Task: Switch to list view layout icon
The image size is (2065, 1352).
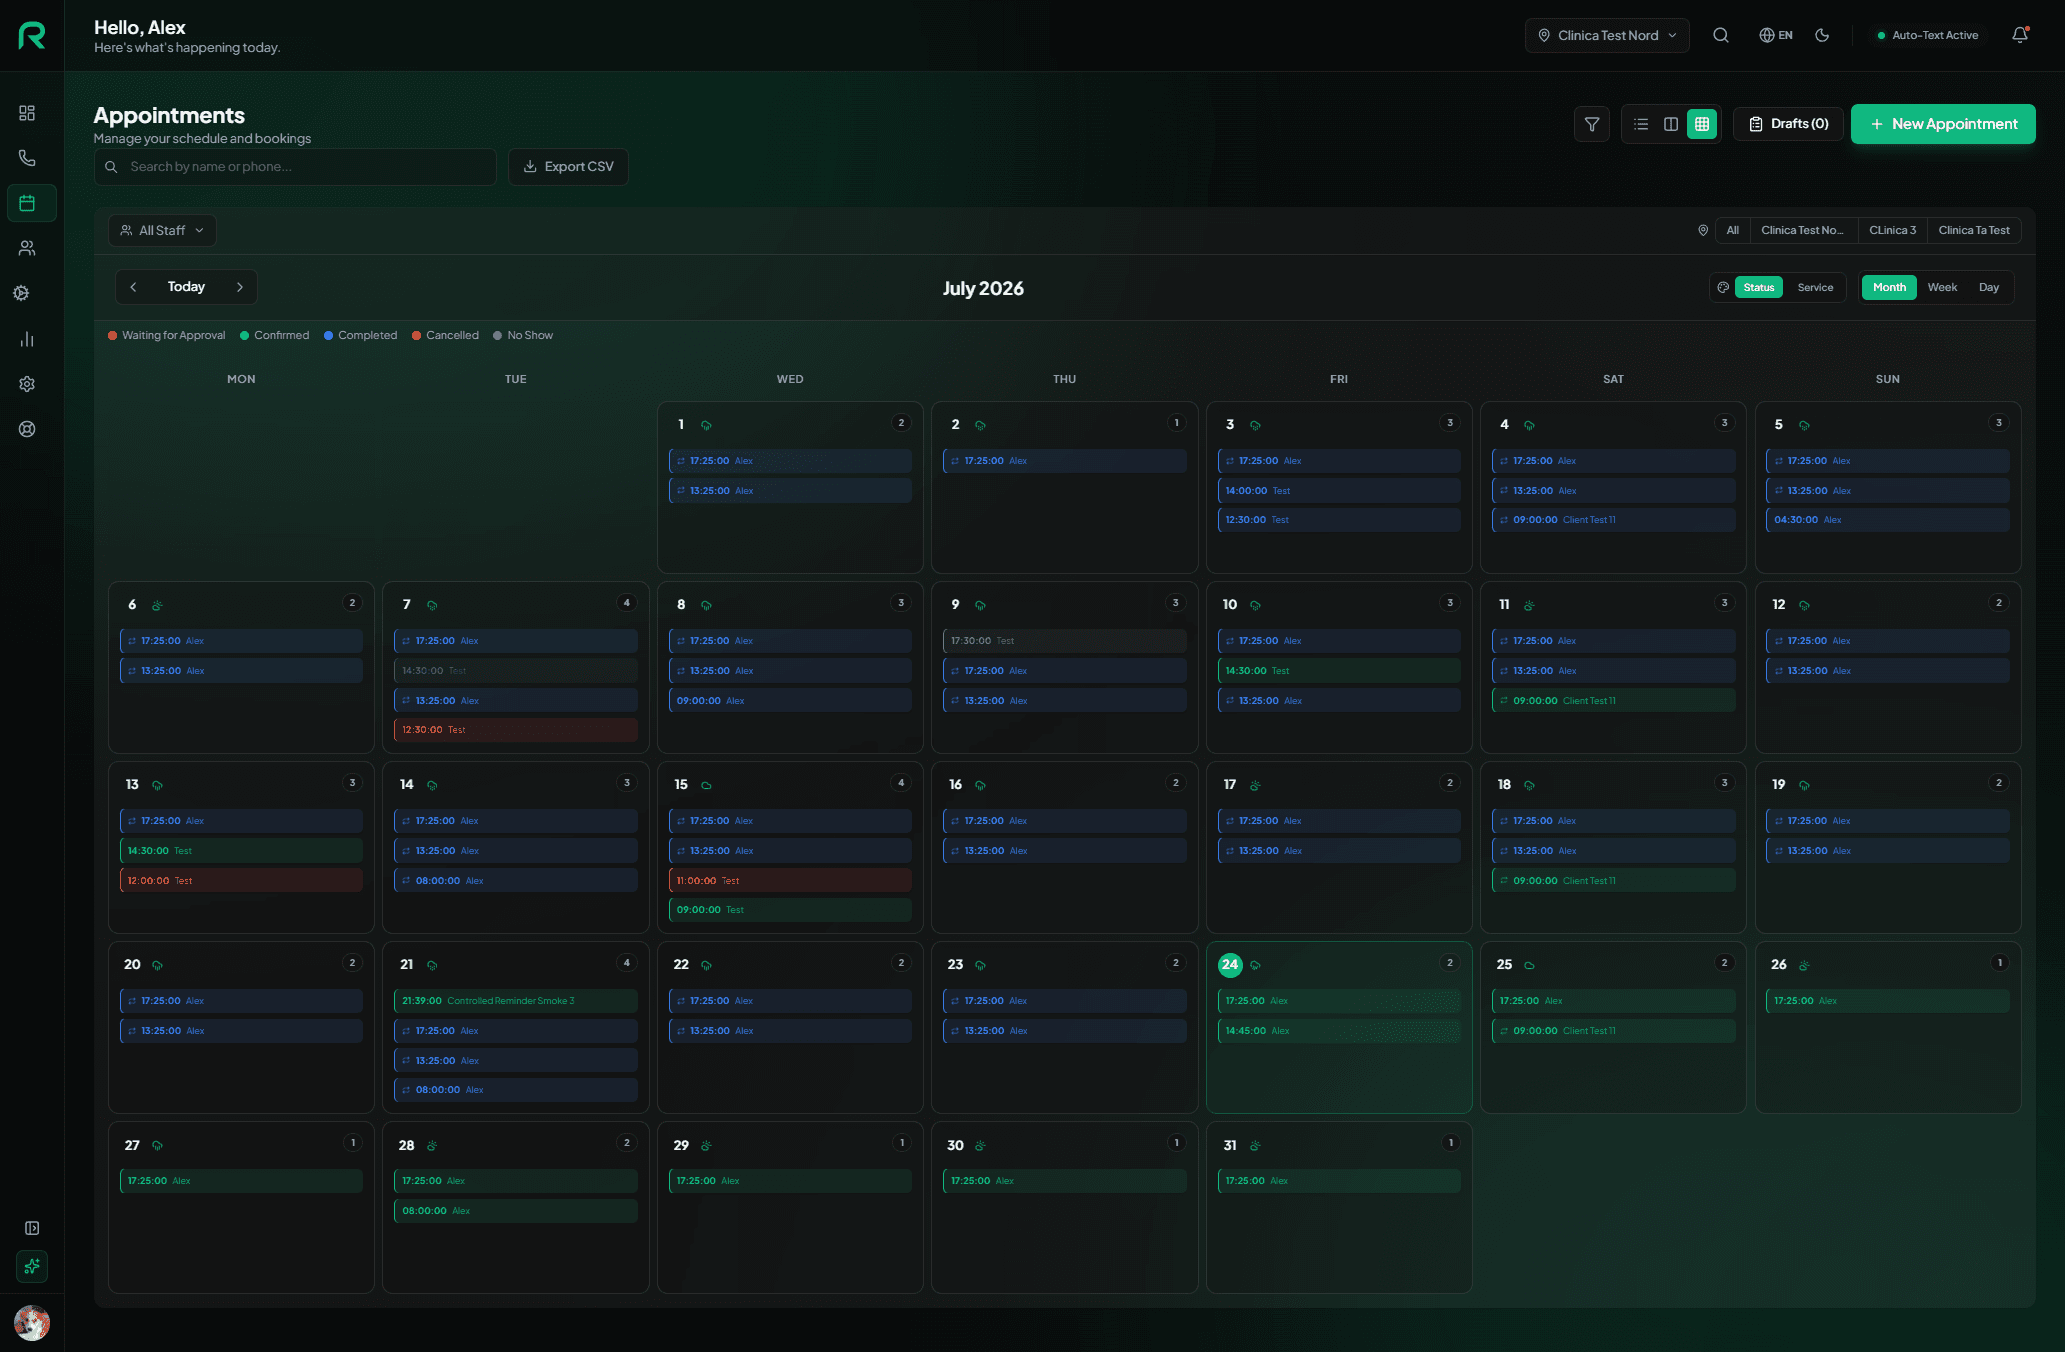Action: point(1641,124)
